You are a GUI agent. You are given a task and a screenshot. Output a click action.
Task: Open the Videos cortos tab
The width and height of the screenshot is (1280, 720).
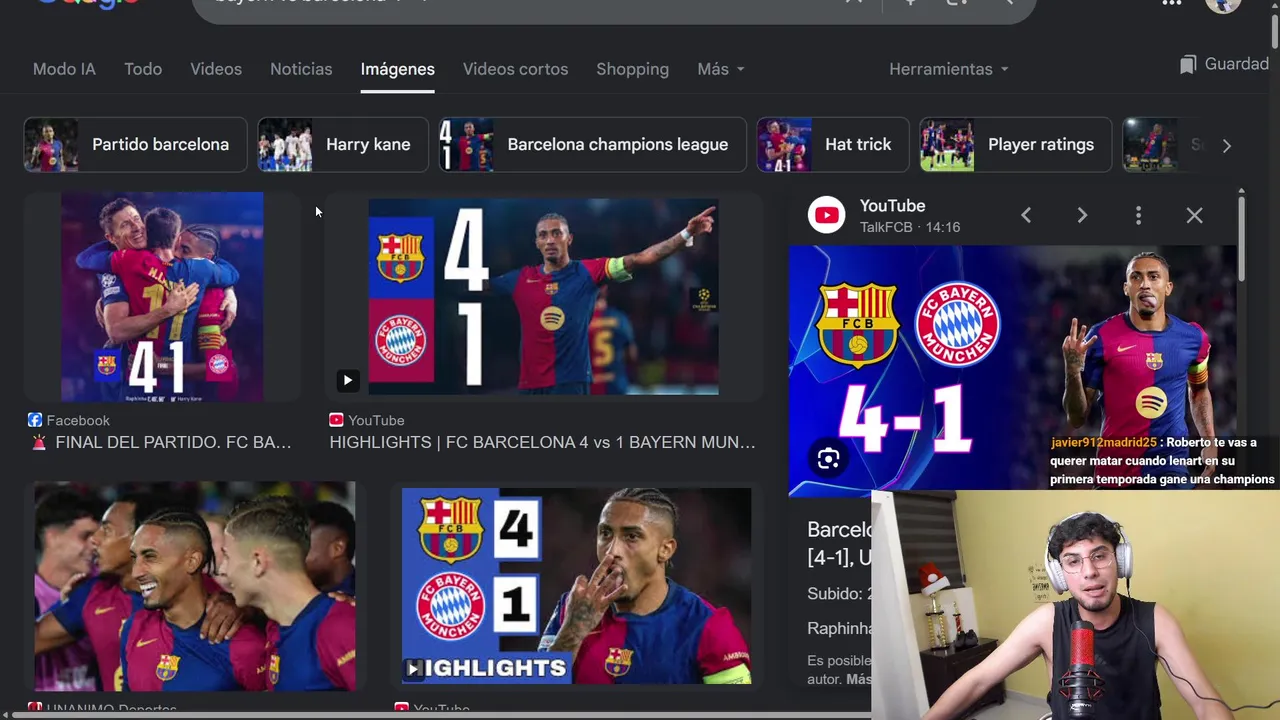(515, 69)
